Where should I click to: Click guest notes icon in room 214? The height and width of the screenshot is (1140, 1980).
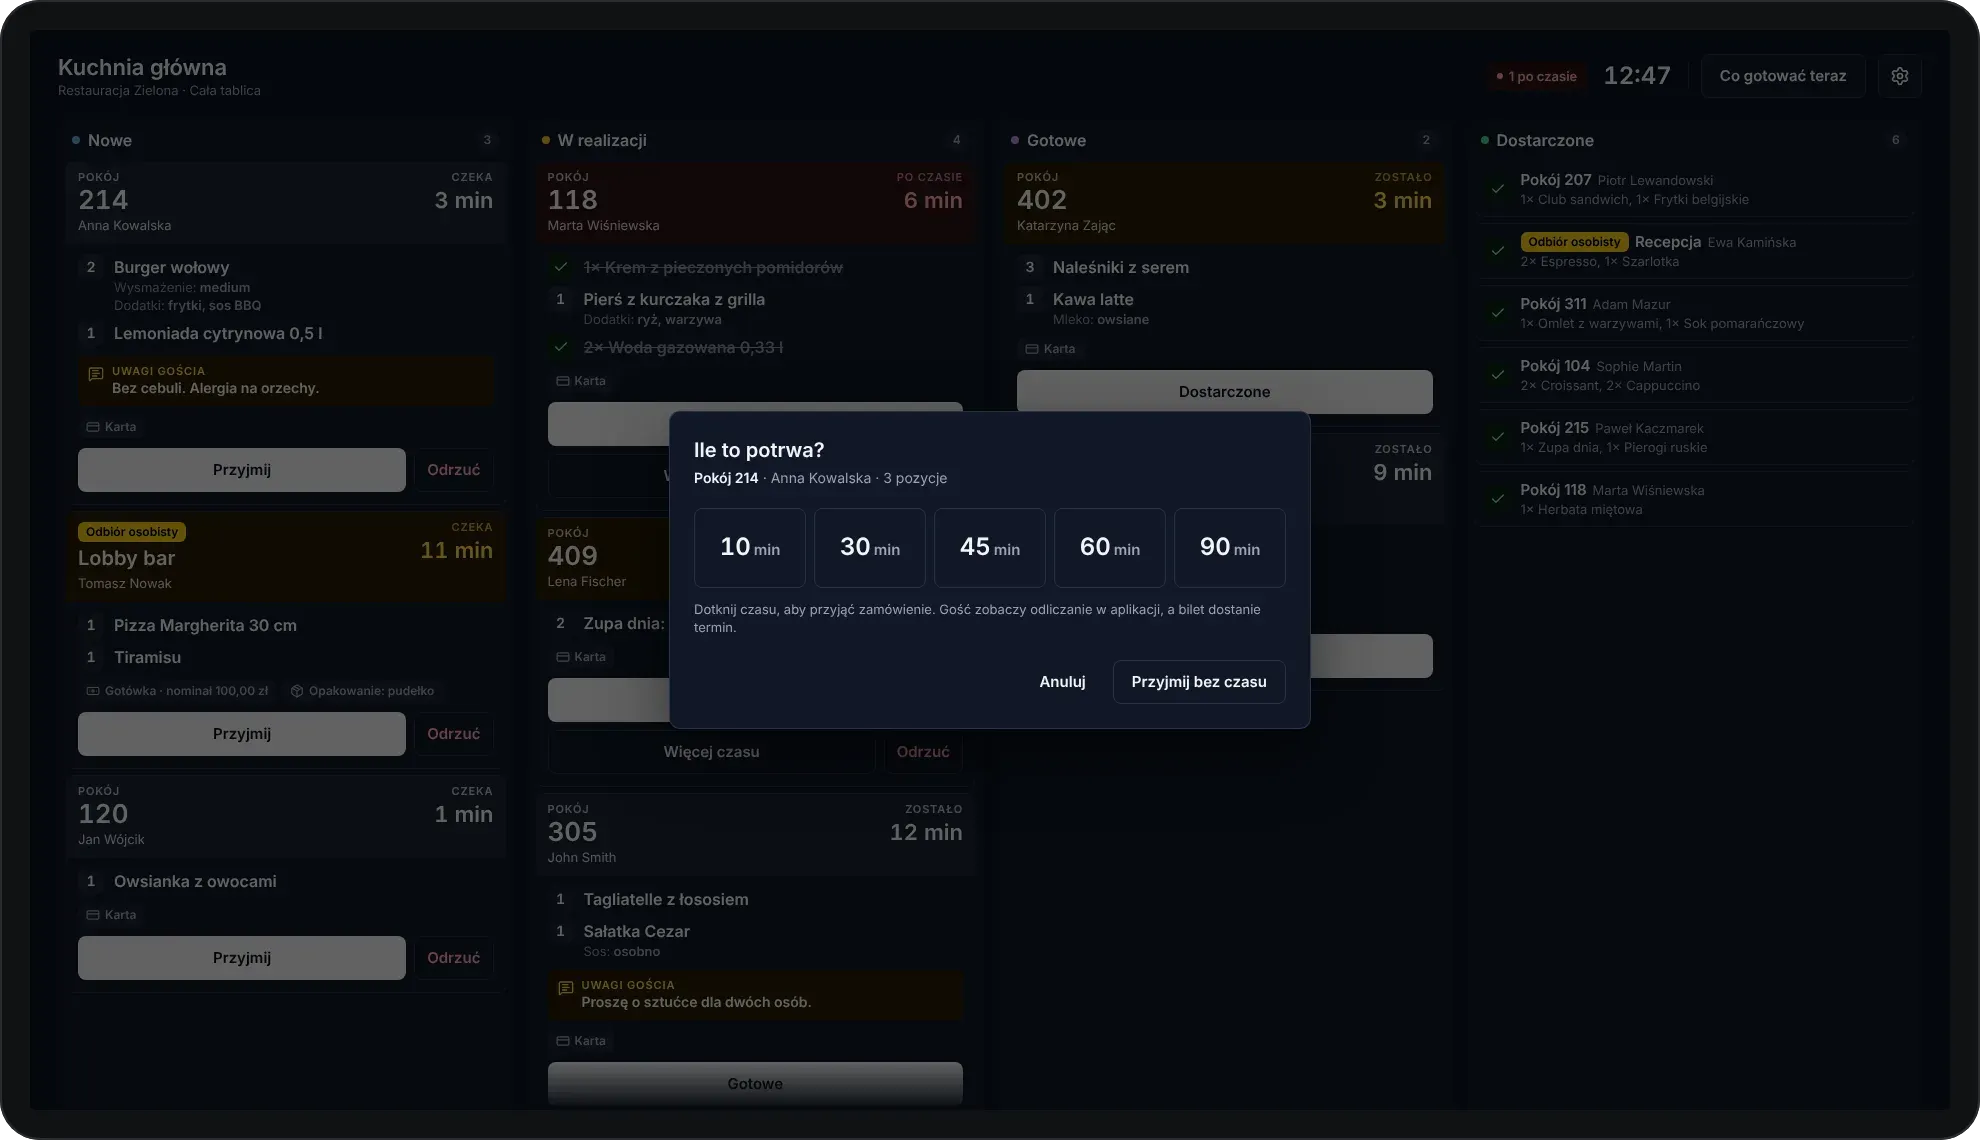[x=96, y=374]
